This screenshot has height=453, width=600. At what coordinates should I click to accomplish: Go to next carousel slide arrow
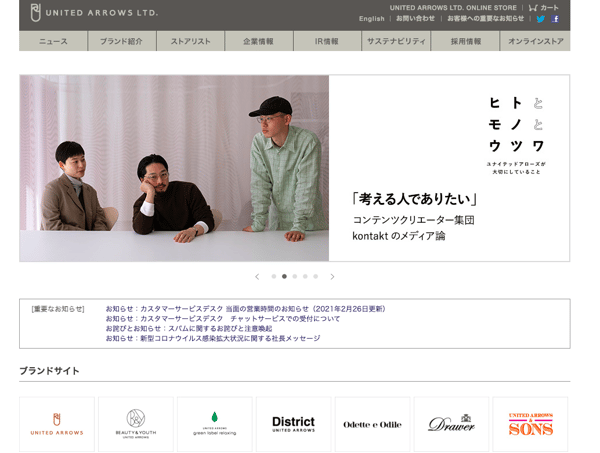click(x=332, y=277)
